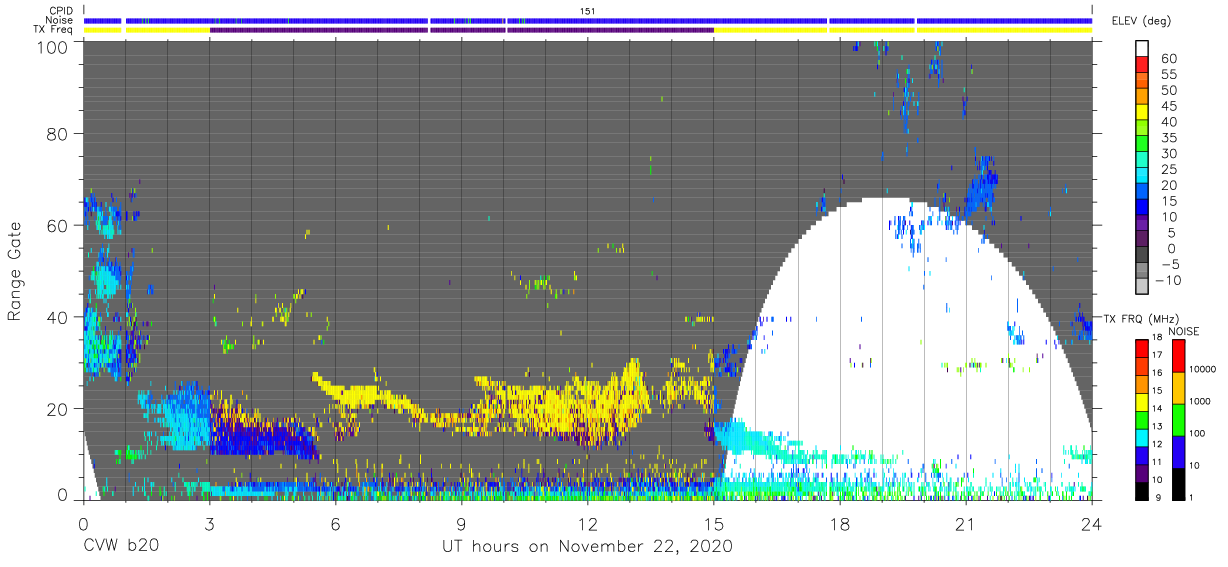Click the 3 tick on the UT hours axis
The width and height of the screenshot is (1228, 567).
click(x=209, y=524)
